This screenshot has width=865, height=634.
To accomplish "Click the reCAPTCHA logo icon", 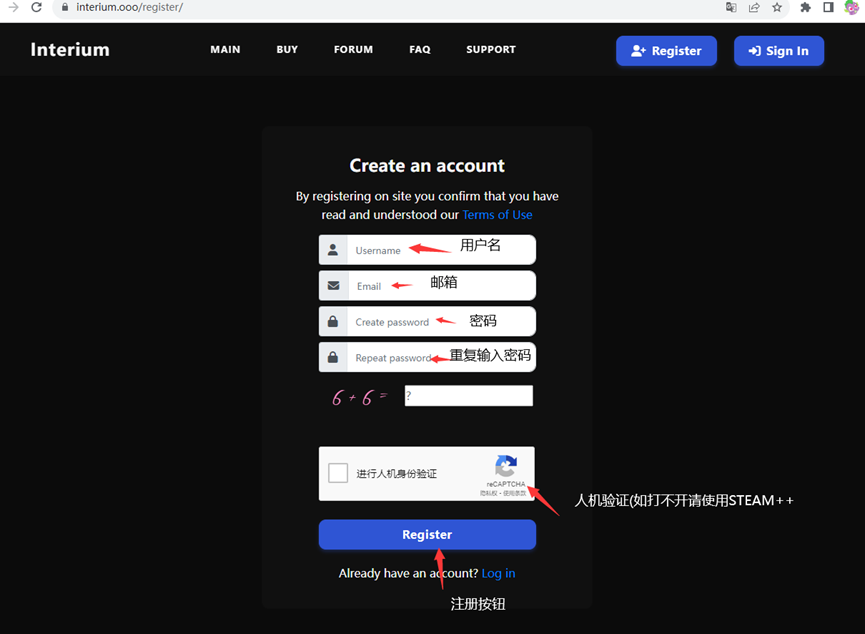I will point(506,467).
